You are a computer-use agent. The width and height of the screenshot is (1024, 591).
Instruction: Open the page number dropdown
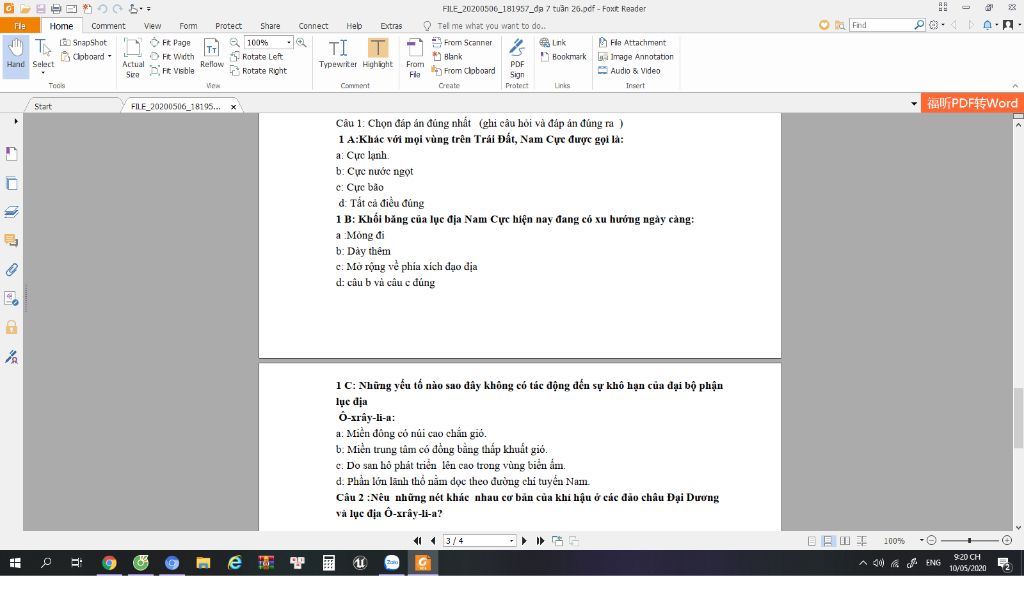click(511, 541)
